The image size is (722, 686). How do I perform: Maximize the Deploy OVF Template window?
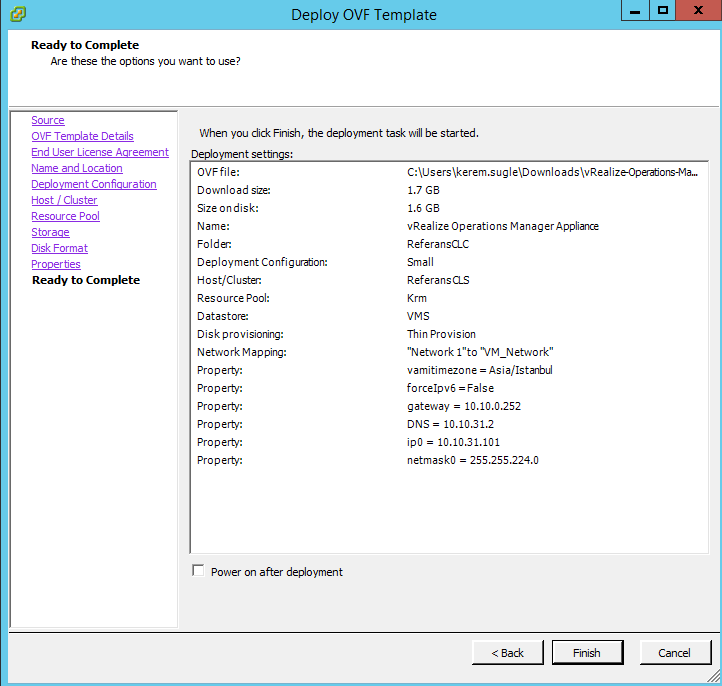click(x=663, y=10)
